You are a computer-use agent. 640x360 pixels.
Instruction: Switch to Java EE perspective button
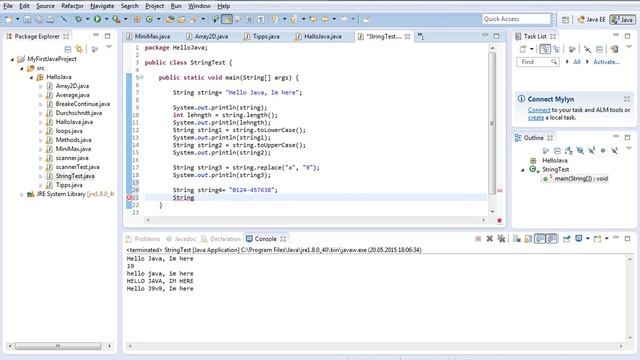(x=591, y=20)
